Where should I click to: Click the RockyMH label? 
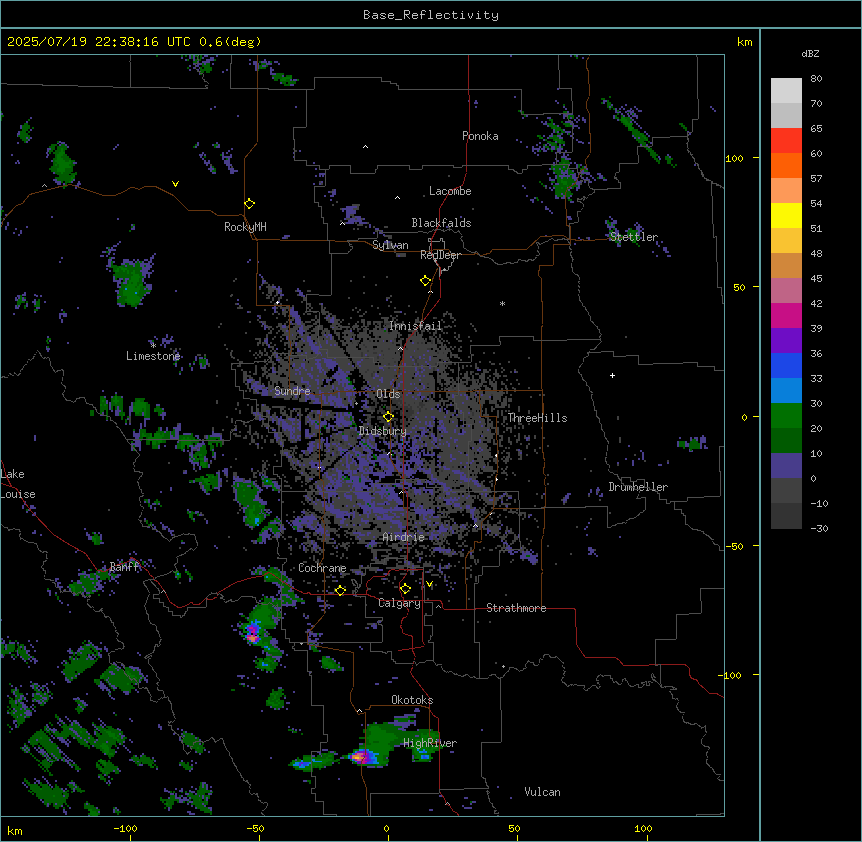(x=245, y=227)
